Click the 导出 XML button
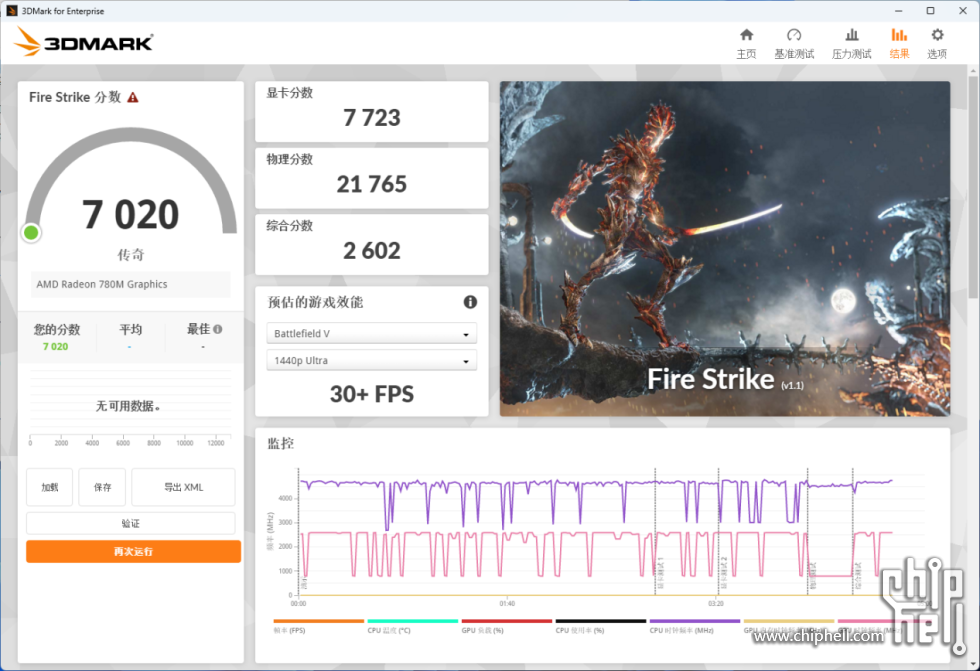Screen dimensions: 980x671 point(183,487)
